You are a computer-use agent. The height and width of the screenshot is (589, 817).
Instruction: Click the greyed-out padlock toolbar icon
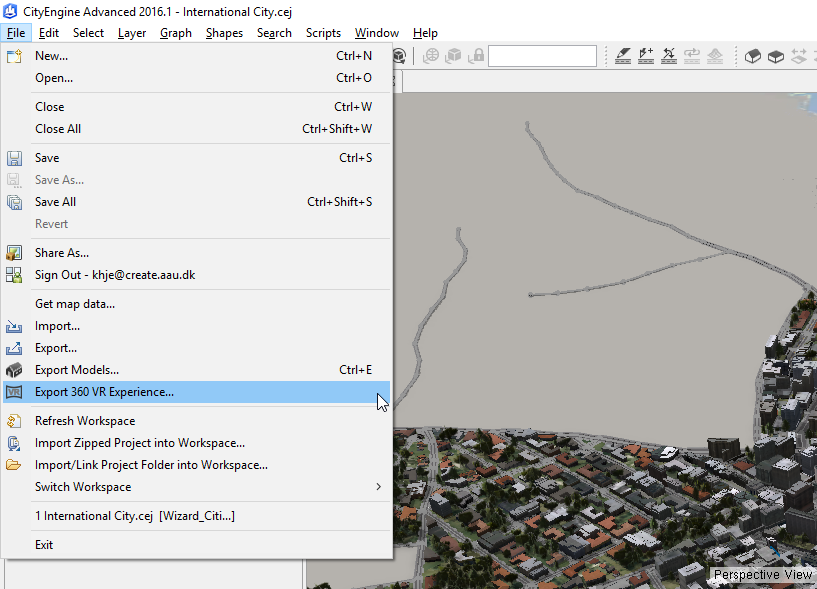(476, 56)
